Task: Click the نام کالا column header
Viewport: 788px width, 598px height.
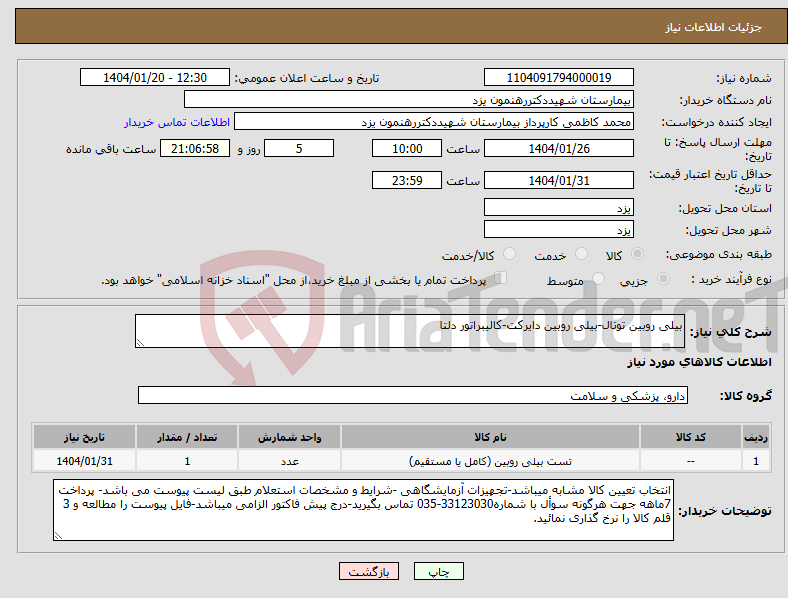Action: tap(490, 437)
